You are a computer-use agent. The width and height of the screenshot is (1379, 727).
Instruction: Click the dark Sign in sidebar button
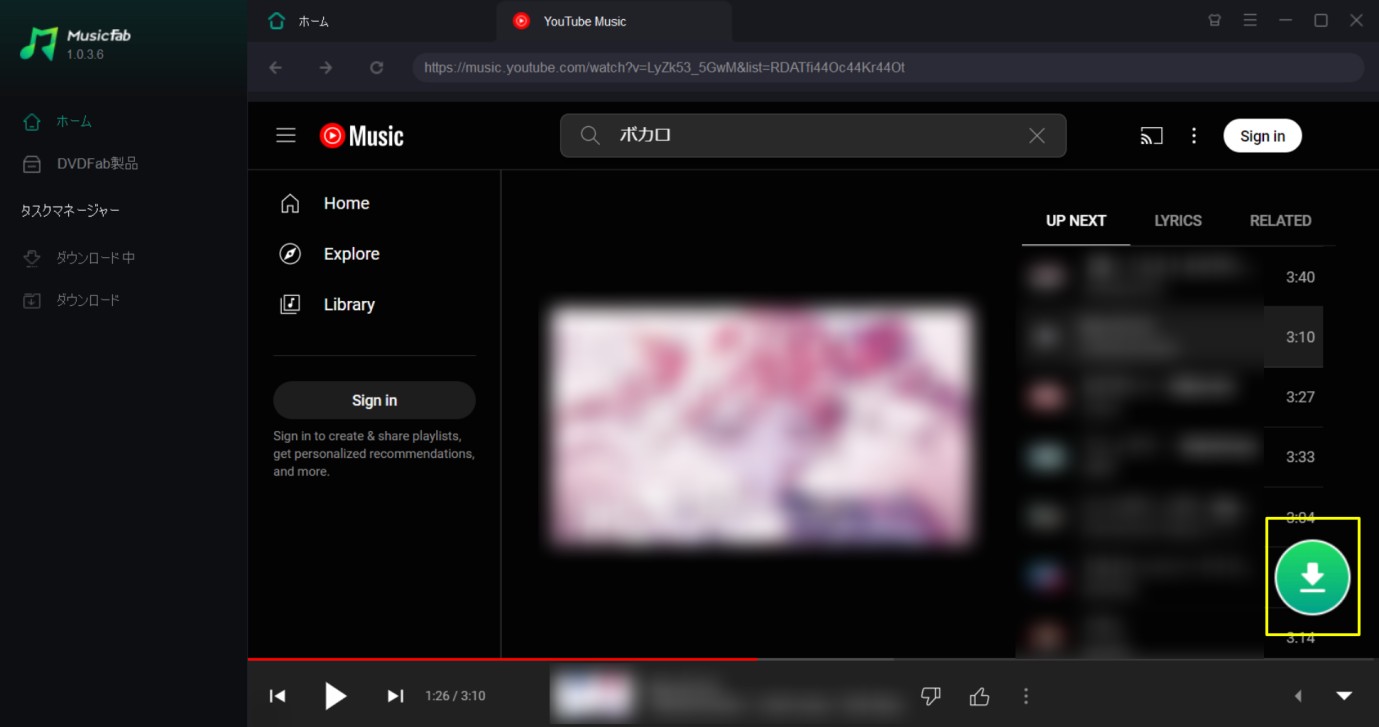(x=374, y=400)
